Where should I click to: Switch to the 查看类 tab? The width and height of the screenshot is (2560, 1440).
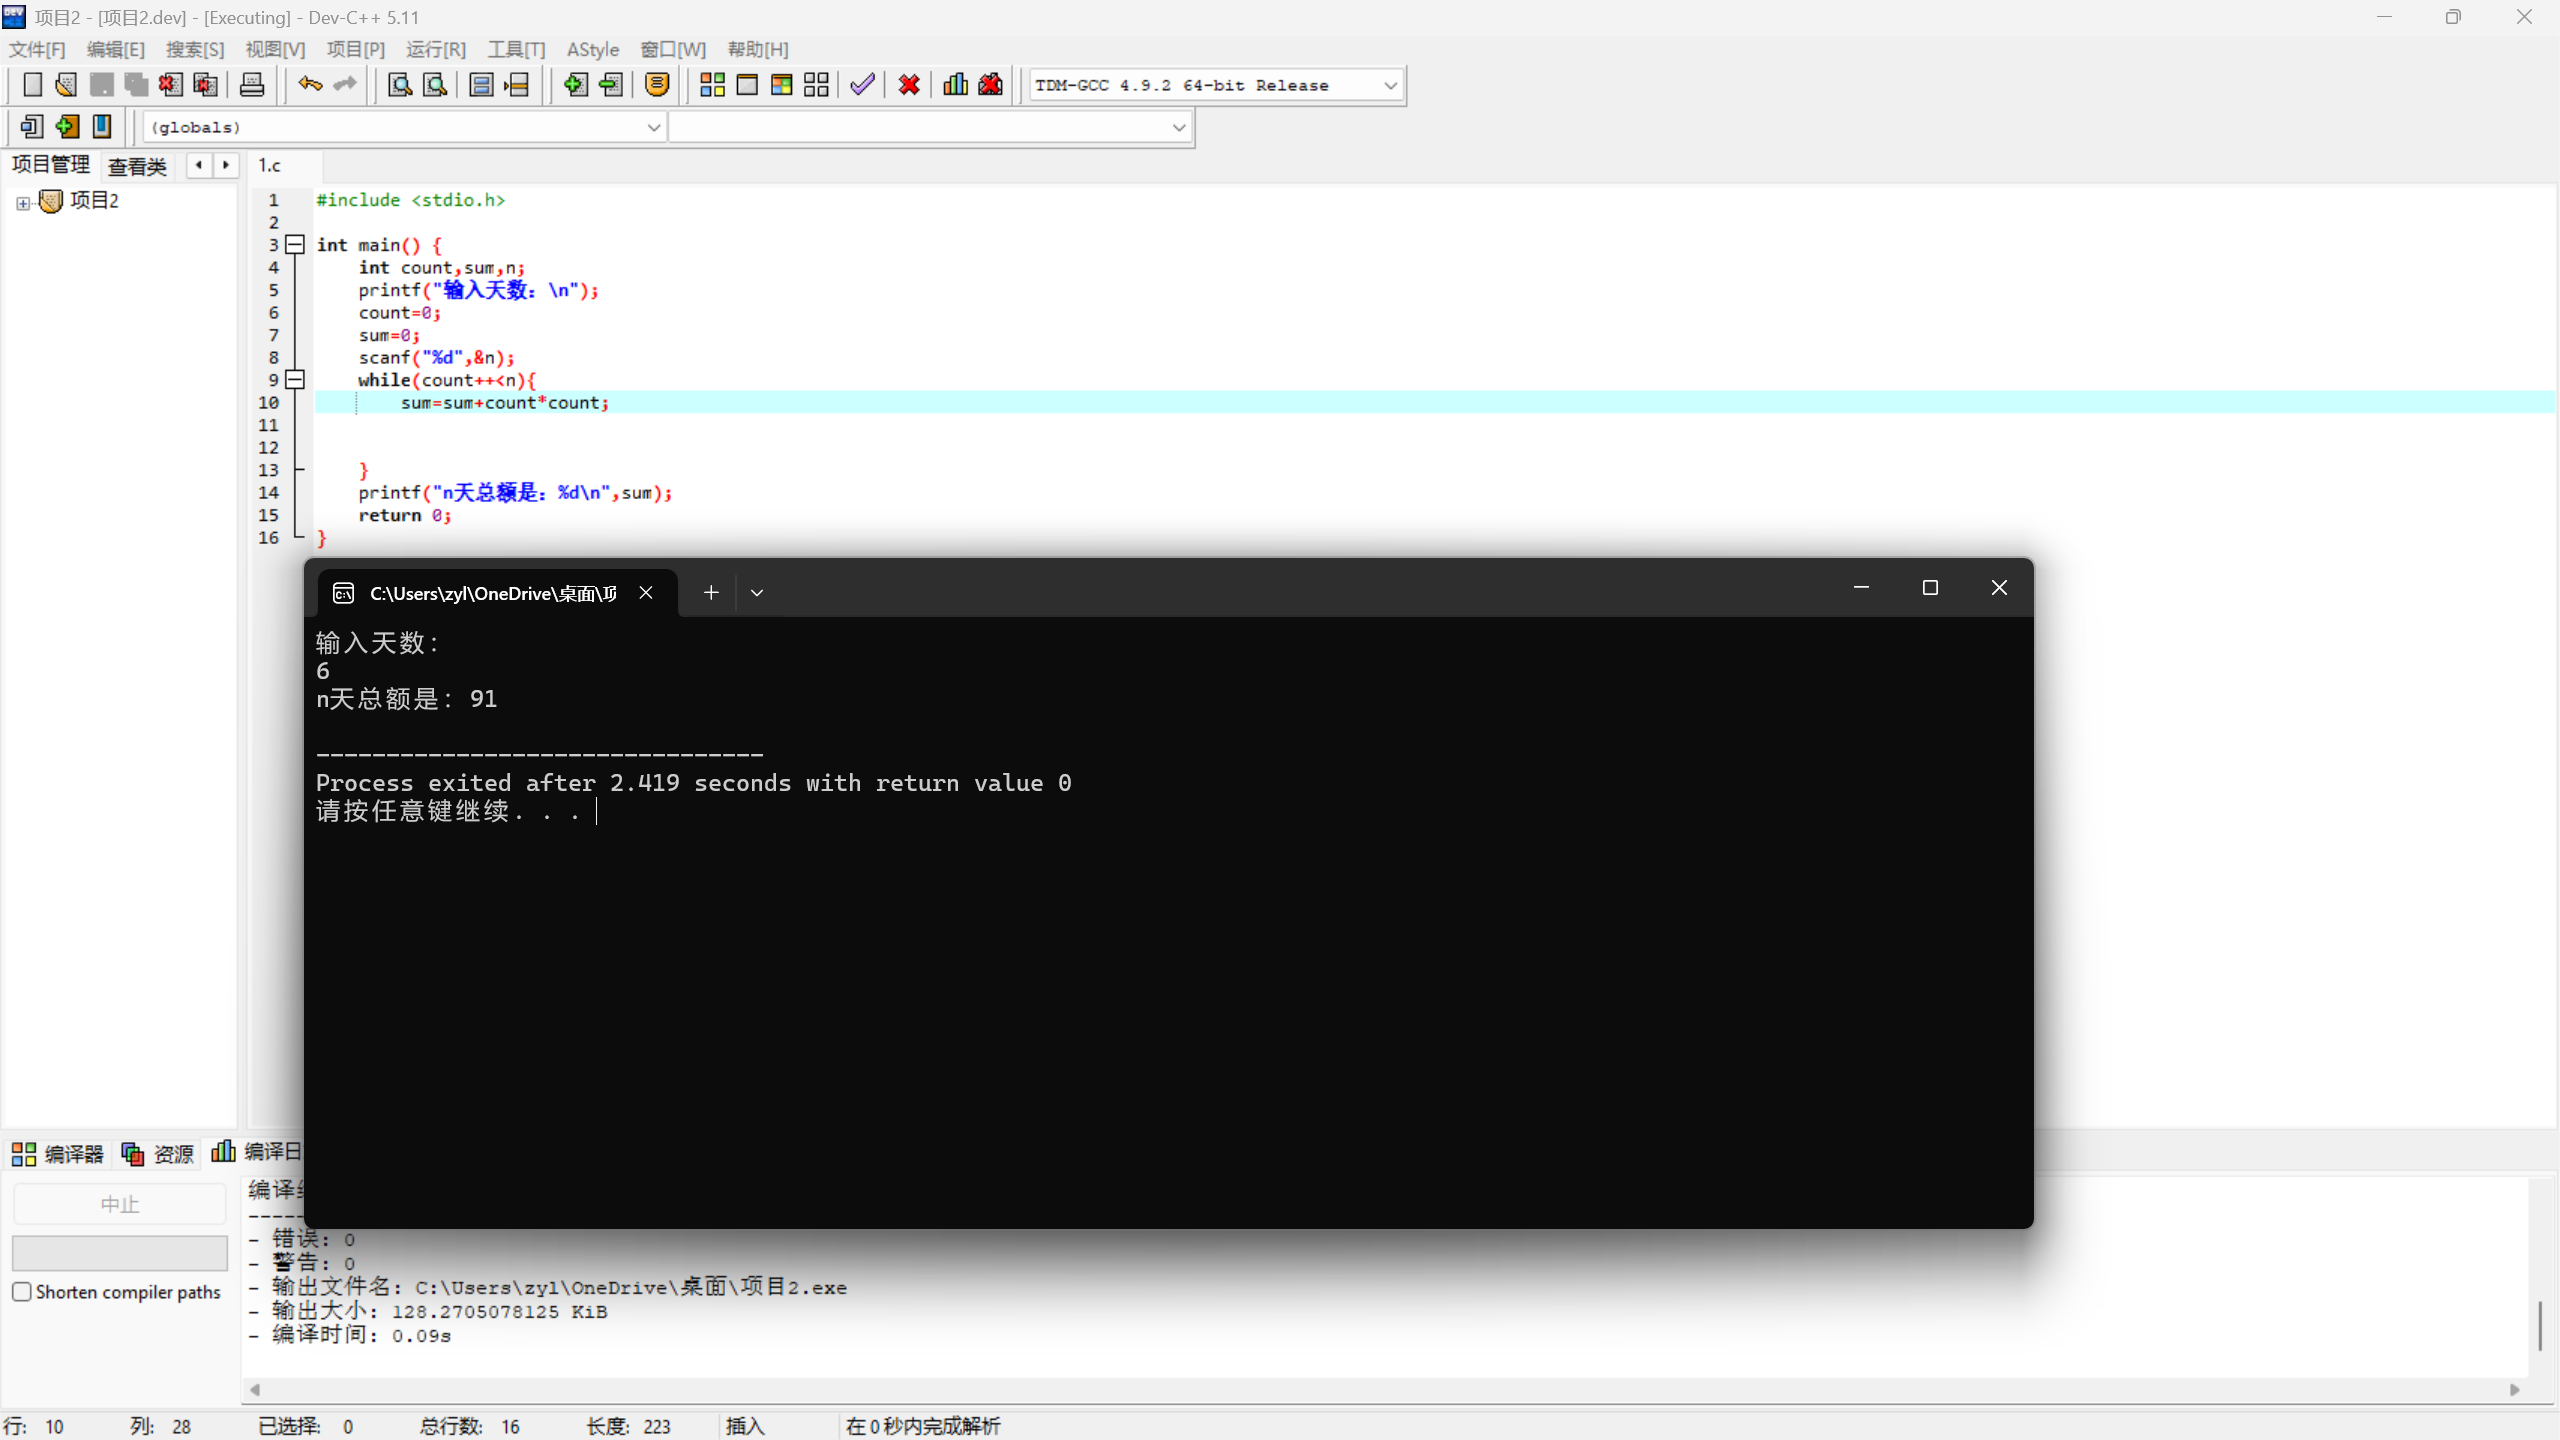(137, 166)
